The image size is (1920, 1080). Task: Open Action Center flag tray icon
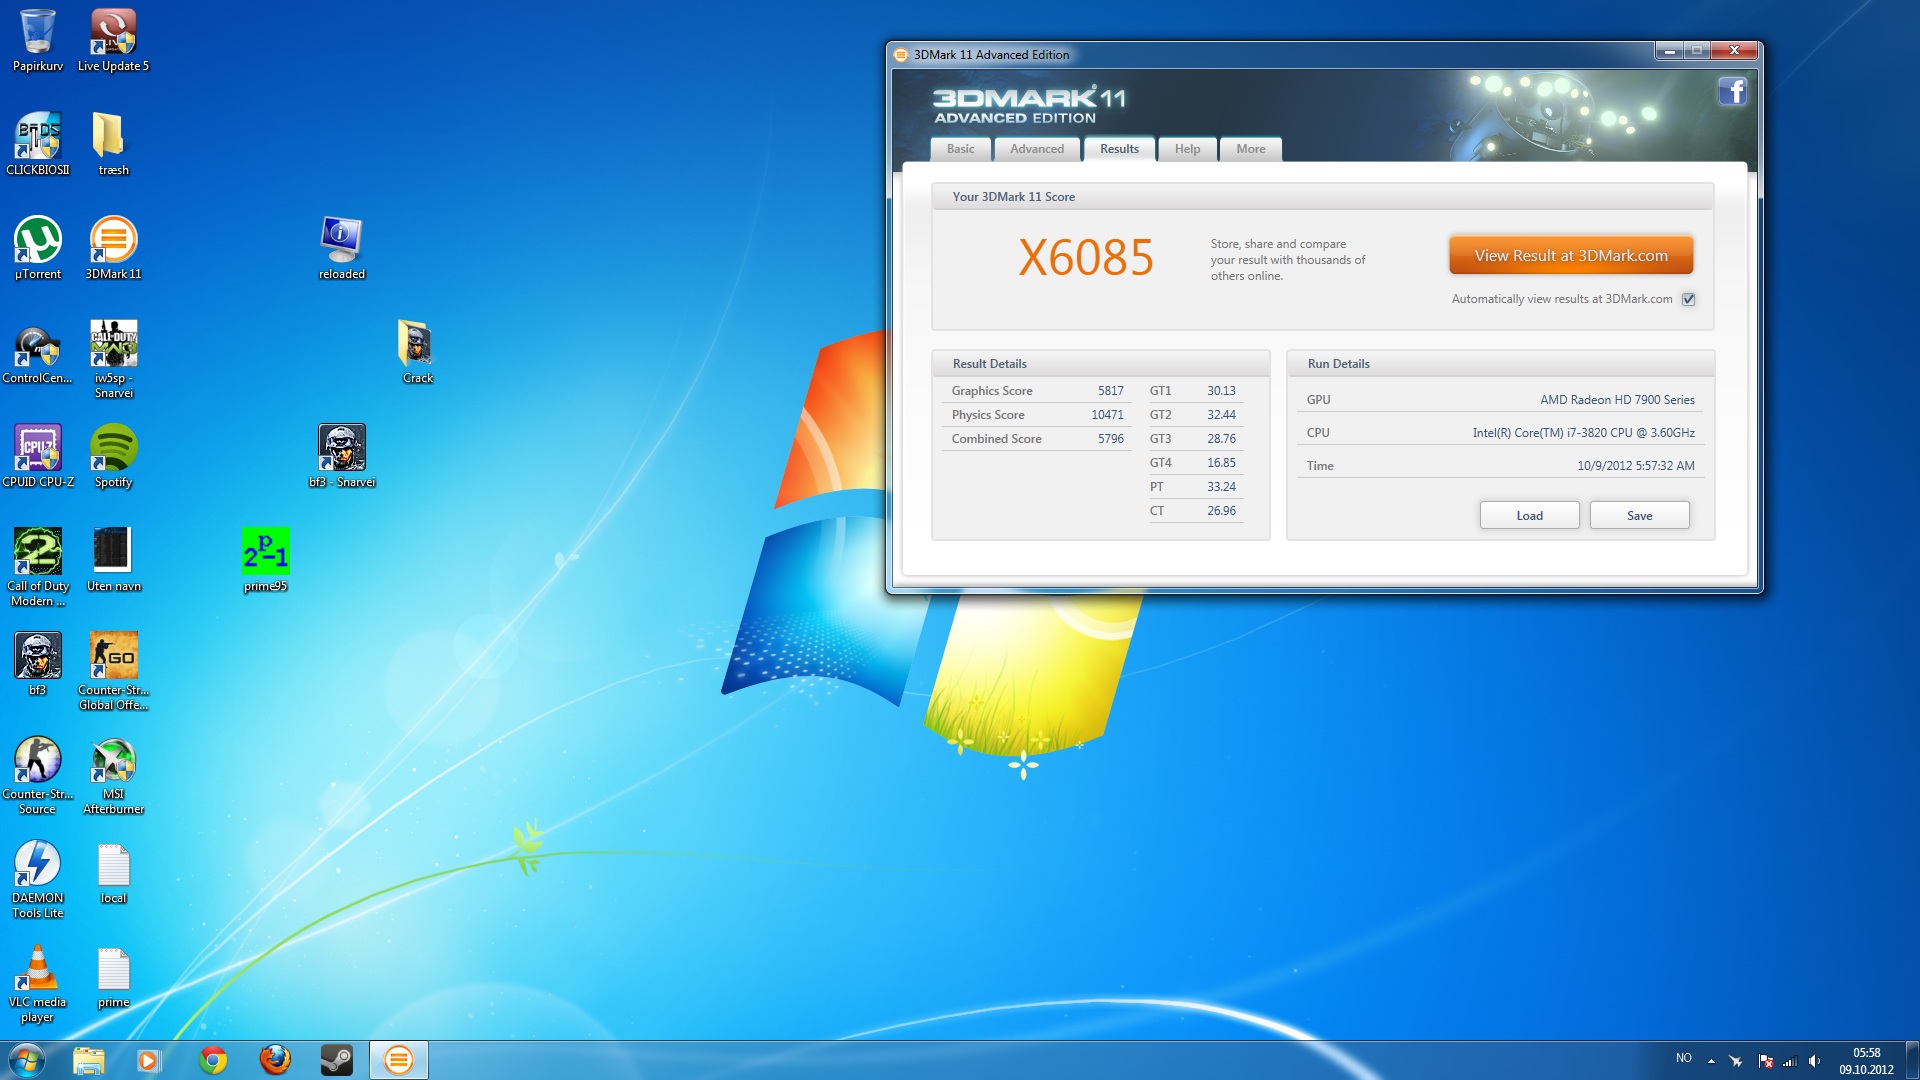pyautogui.click(x=1765, y=1060)
